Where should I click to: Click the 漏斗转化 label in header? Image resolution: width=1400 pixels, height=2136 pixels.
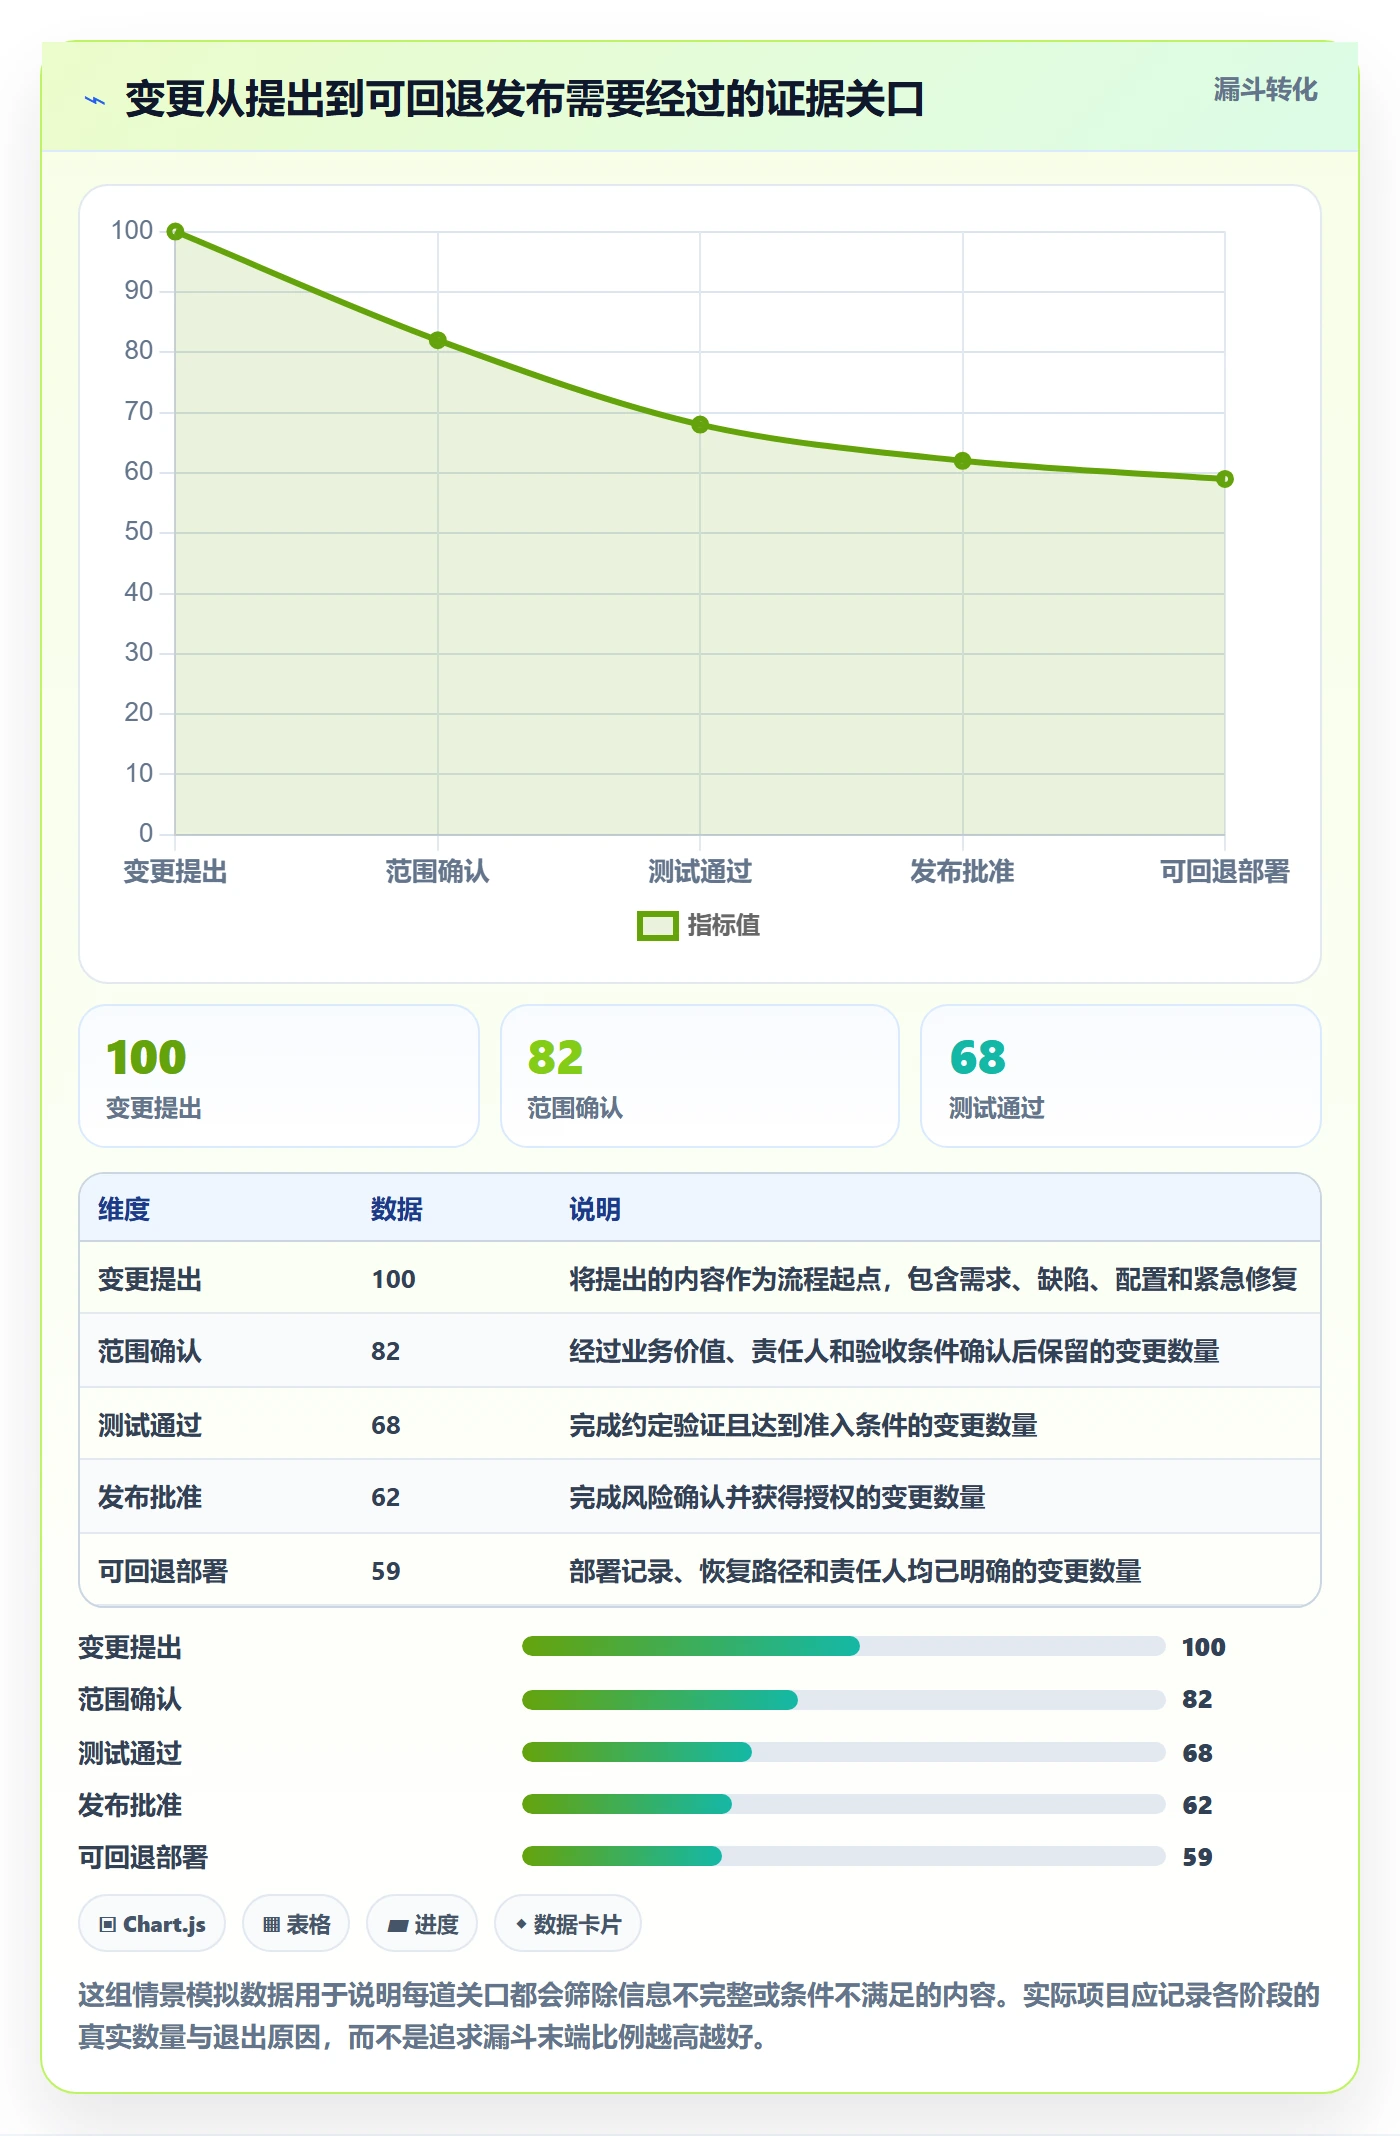[1265, 90]
